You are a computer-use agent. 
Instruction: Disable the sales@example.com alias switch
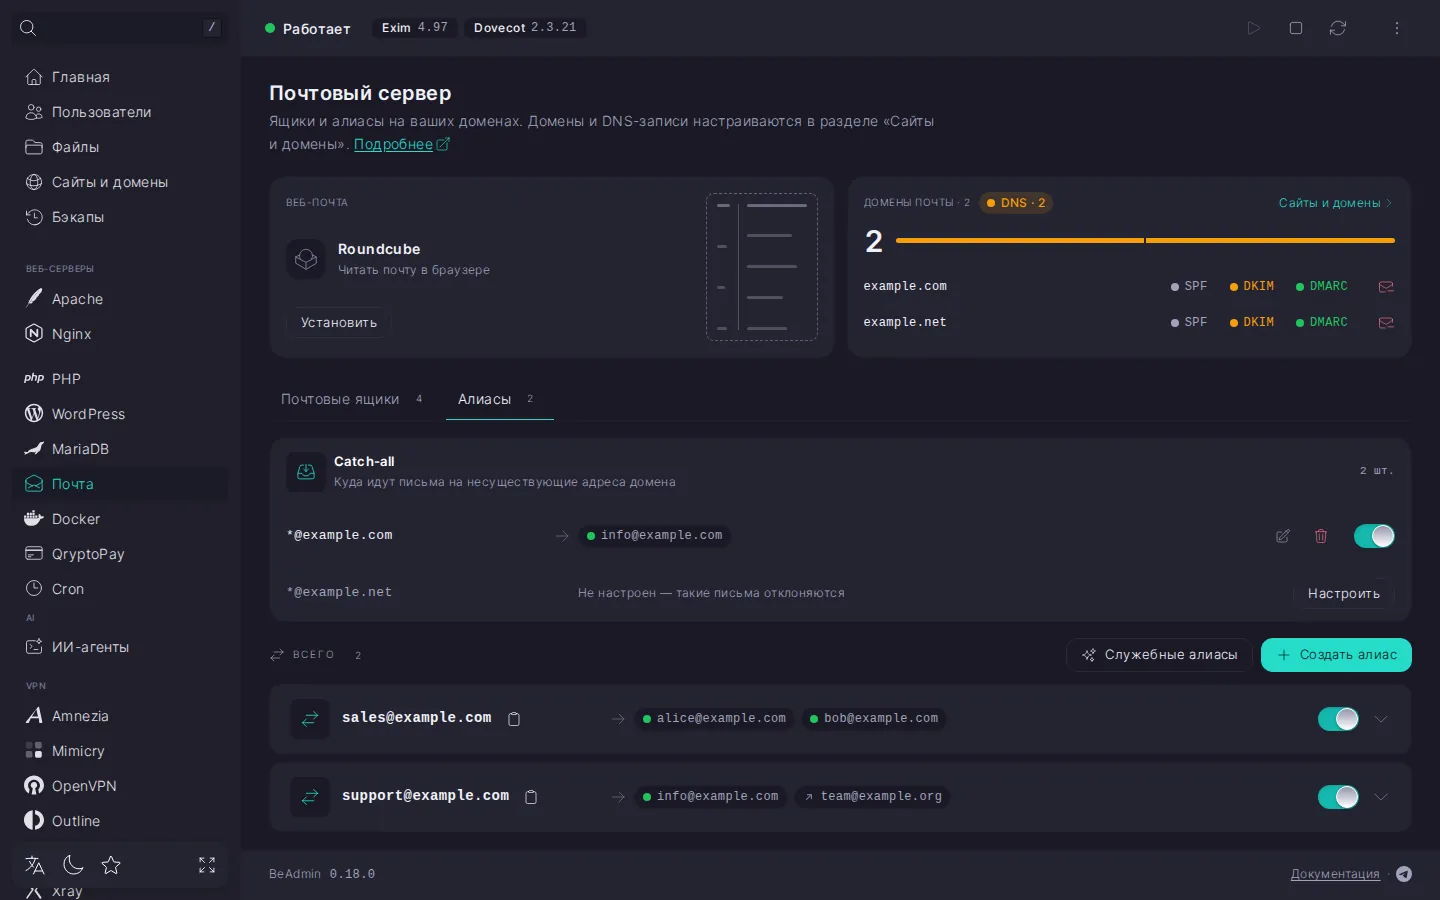(x=1338, y=719)
